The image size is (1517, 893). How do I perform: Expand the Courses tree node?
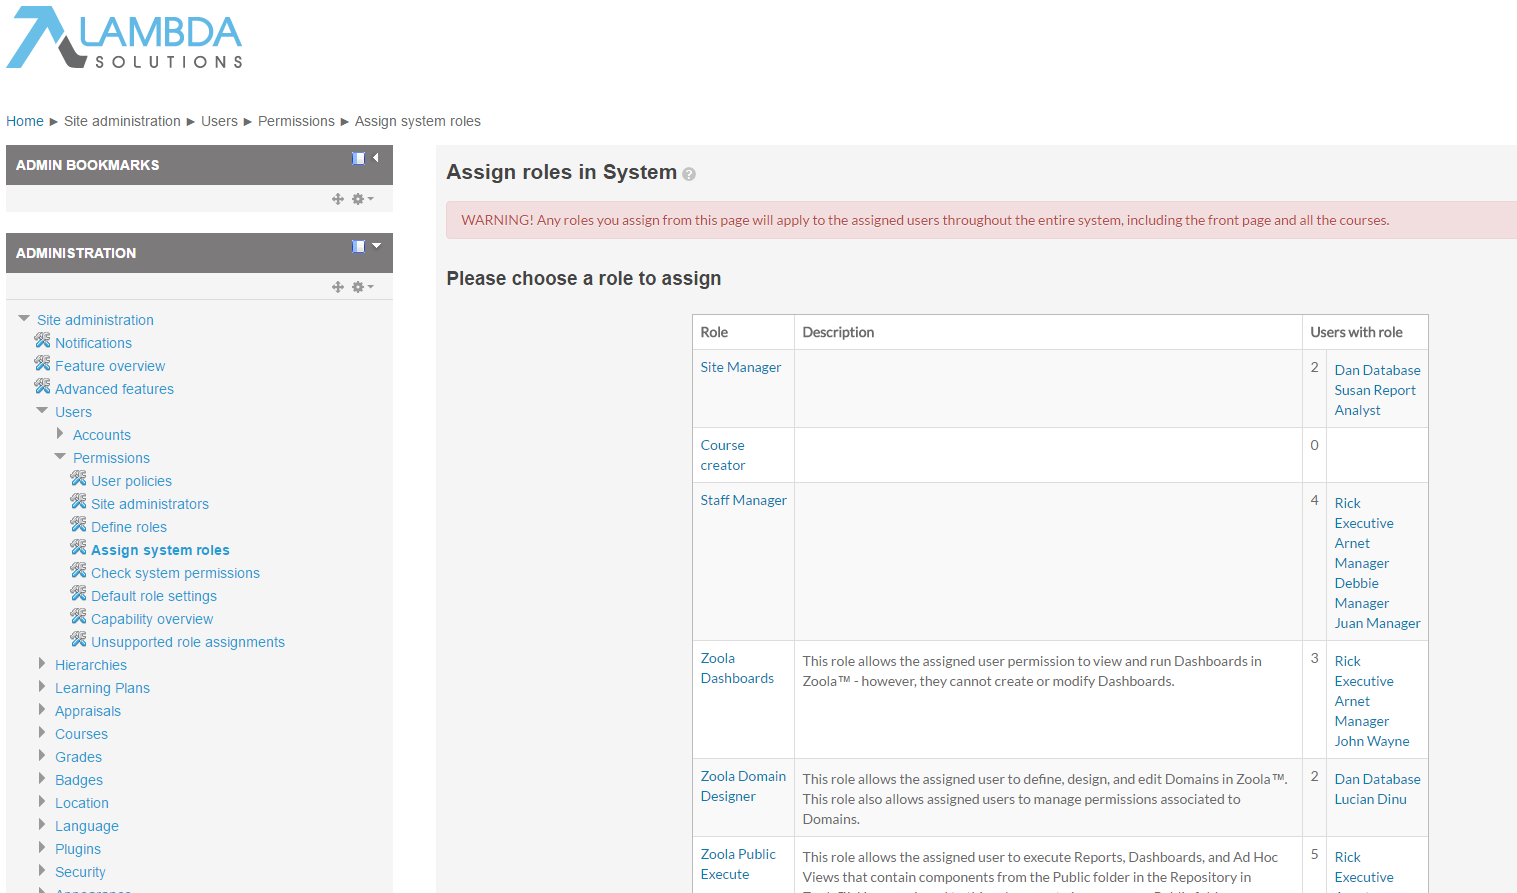point(42,733)
